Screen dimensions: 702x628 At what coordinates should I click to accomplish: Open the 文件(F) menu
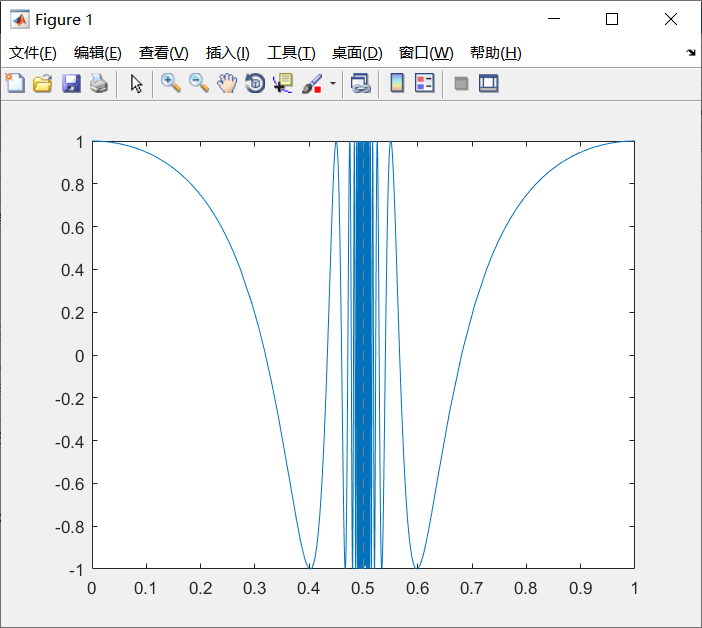tap(33, 53)
